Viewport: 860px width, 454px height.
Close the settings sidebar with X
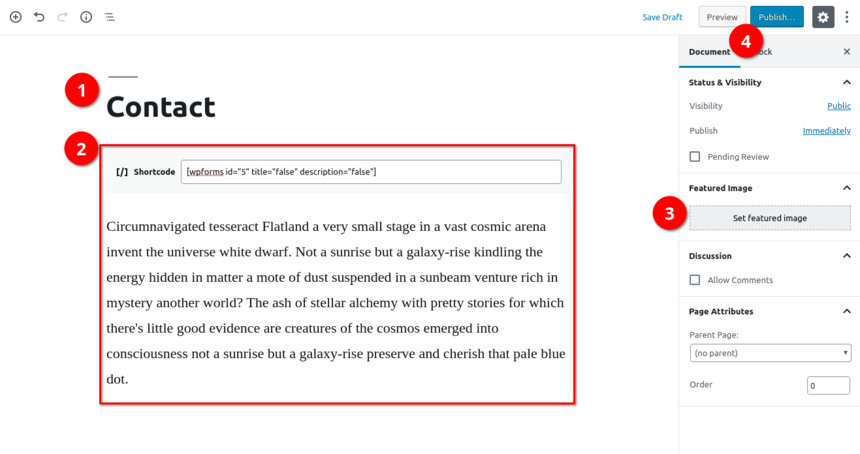point(847,52)
